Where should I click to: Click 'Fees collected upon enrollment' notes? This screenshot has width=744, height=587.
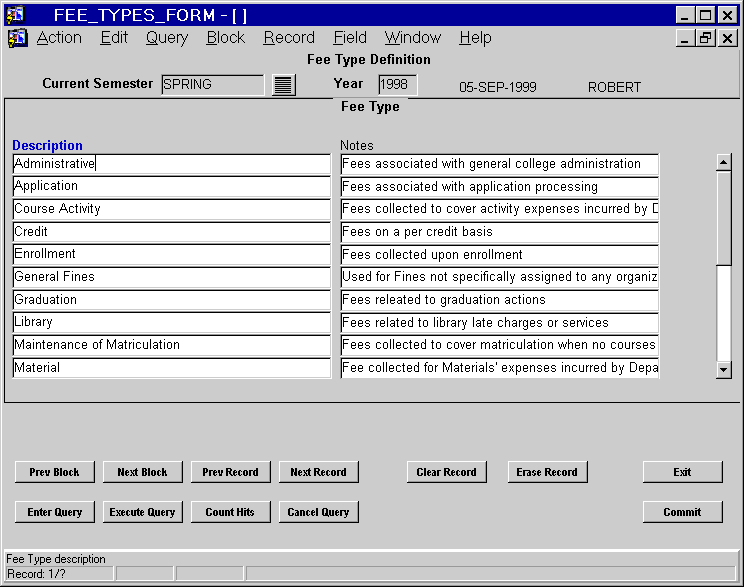(500, 254)
